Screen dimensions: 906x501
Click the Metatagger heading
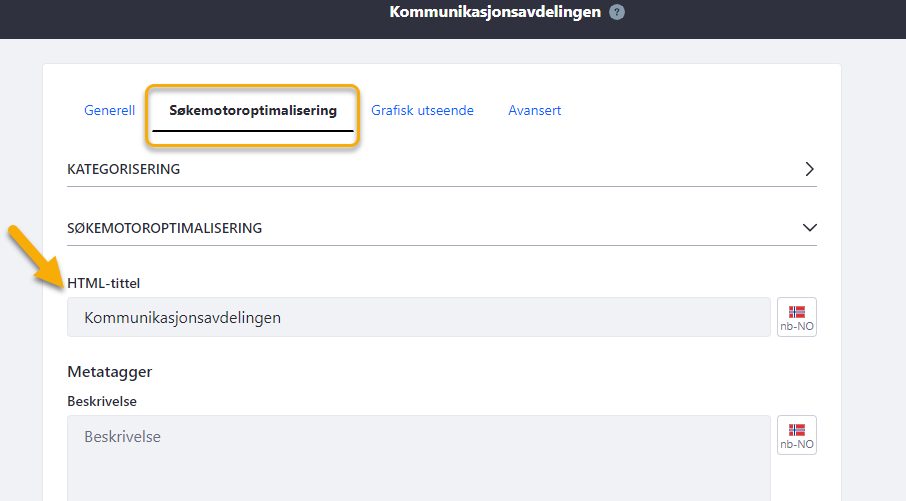109,372
